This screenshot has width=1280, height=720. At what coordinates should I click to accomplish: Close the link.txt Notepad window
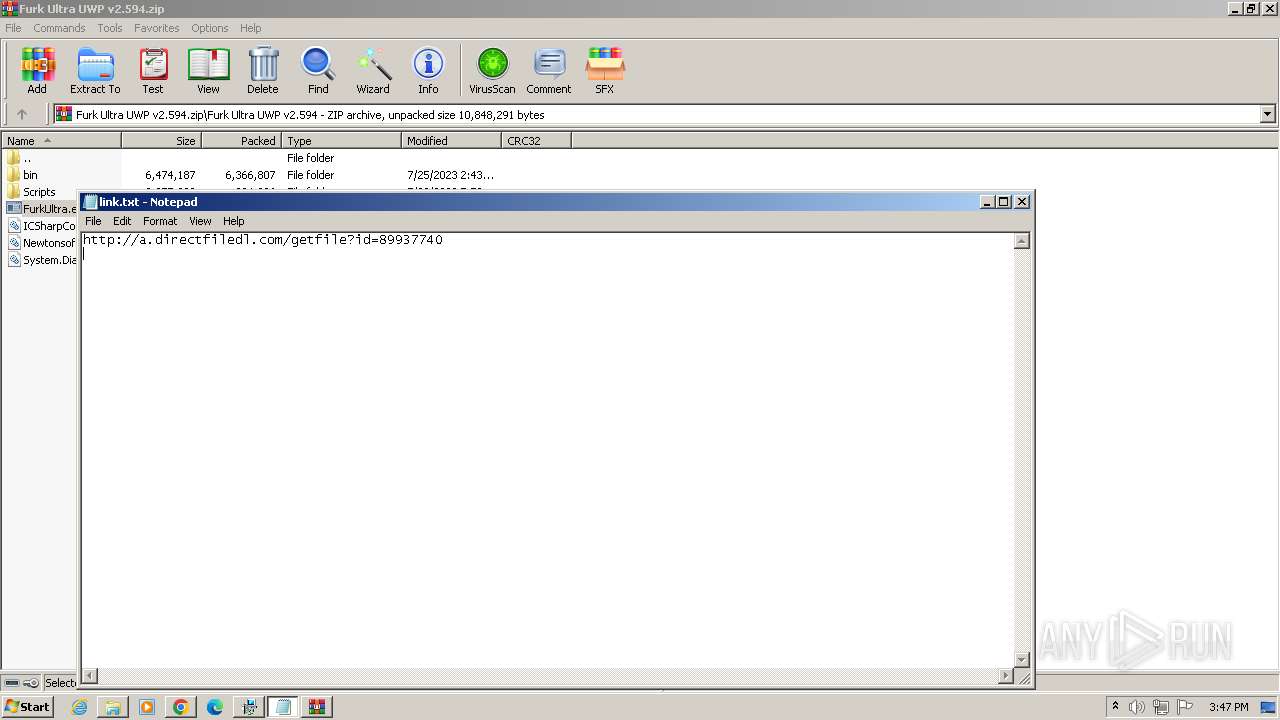[x=1022, y=202]
